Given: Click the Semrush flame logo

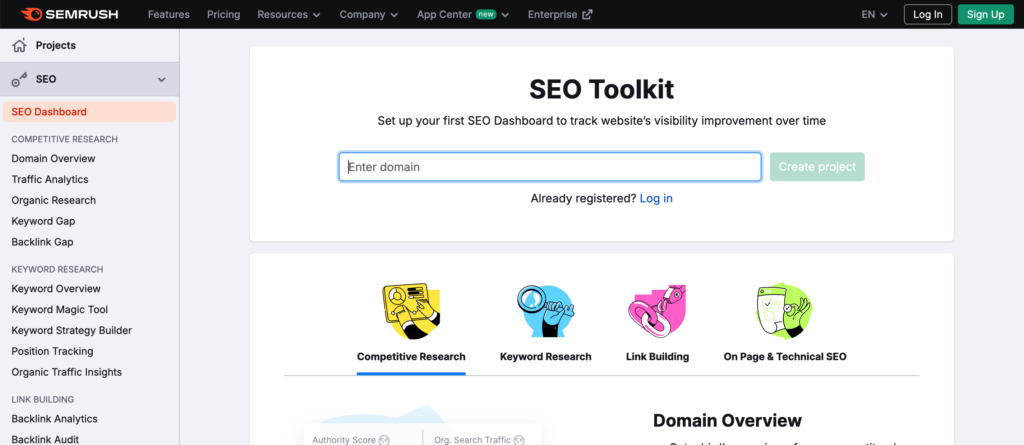Looking at the screenshot, I should point(31,14).
